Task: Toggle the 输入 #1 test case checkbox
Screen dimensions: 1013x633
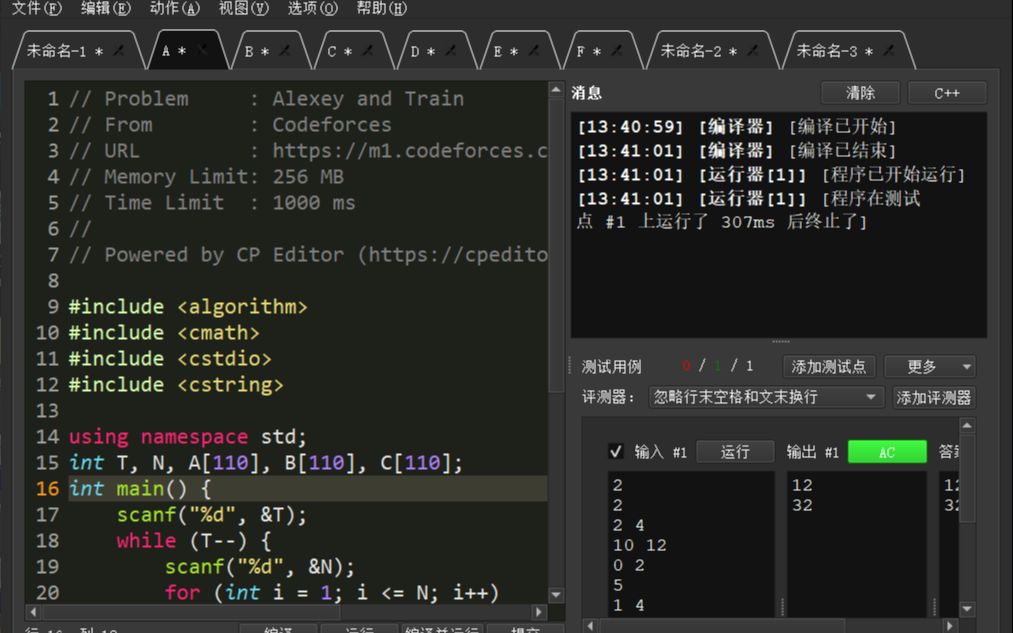Action: click(x=616, y=451)
